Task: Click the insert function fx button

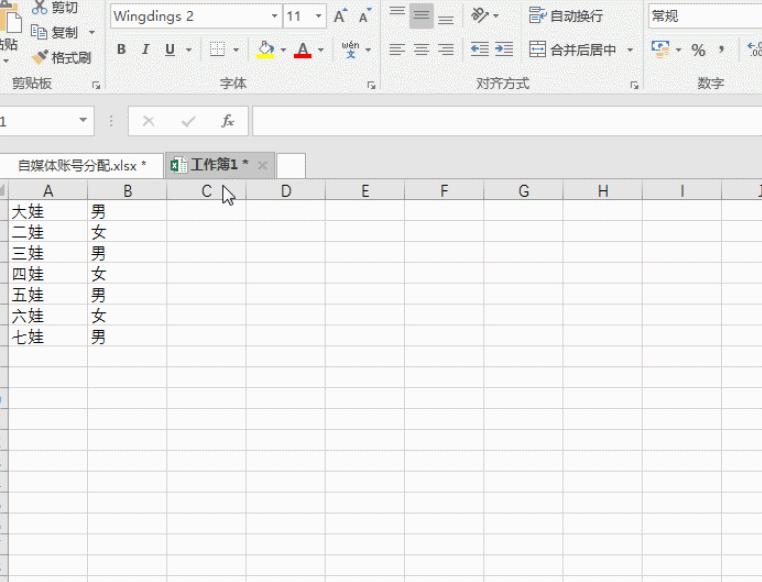Action: click(x=227, y=121)
